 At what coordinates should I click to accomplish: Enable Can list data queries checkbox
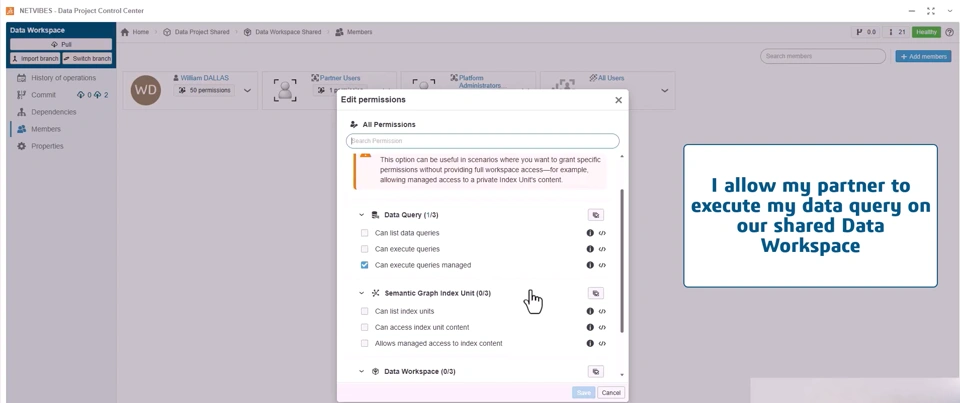coord(365,233)
